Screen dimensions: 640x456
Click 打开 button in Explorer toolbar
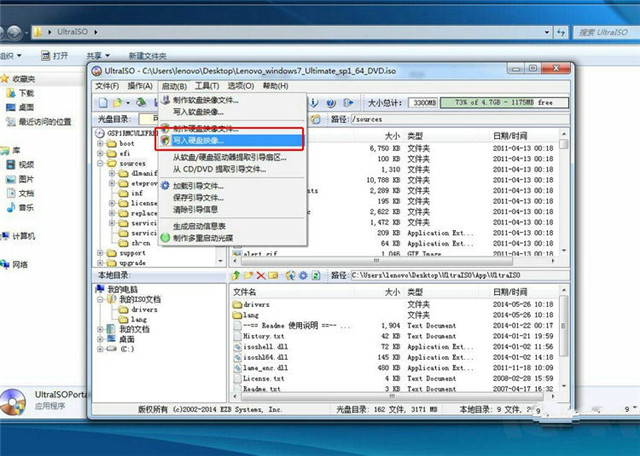click(x=59, y=56)
